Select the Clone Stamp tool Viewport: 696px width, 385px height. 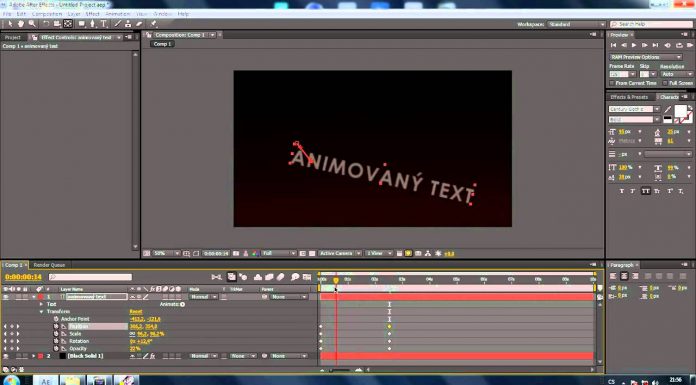(x=128, y=24)
